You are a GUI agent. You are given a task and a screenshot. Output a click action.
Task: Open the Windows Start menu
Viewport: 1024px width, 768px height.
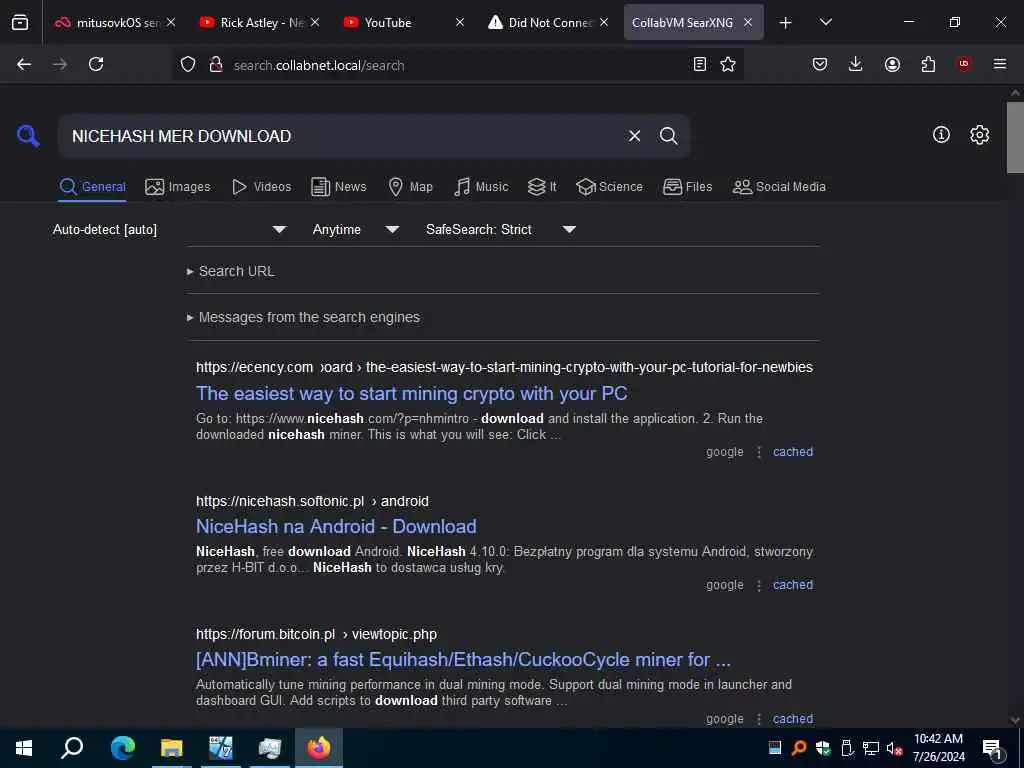click(24, 748)
